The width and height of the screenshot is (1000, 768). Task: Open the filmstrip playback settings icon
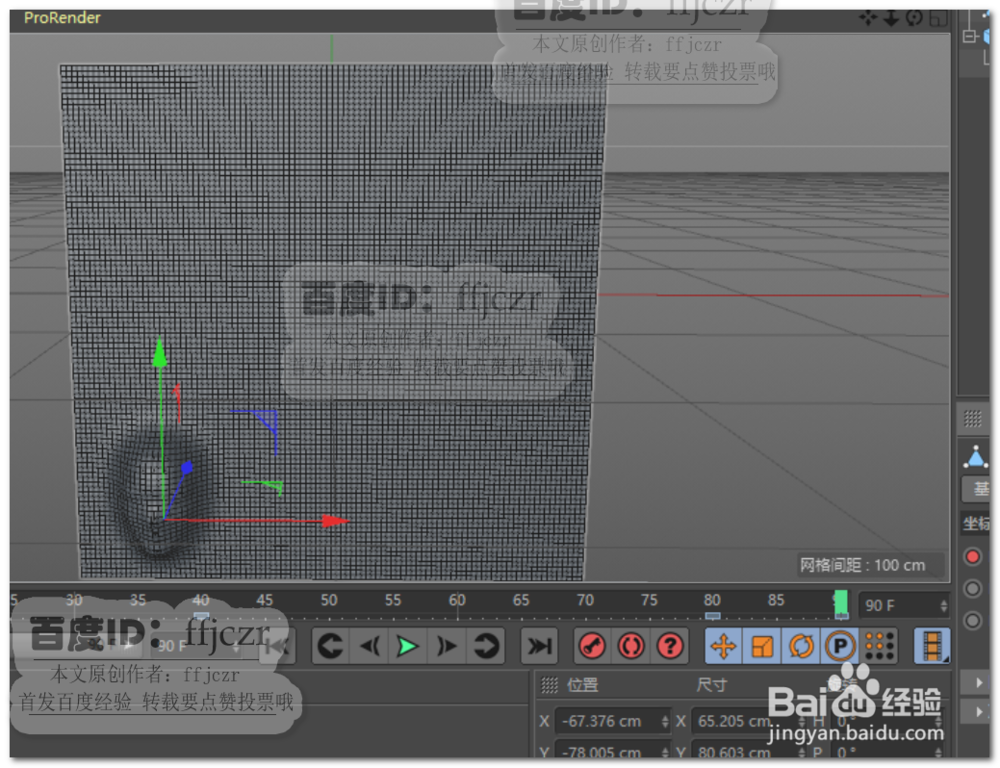pos(932,646)
